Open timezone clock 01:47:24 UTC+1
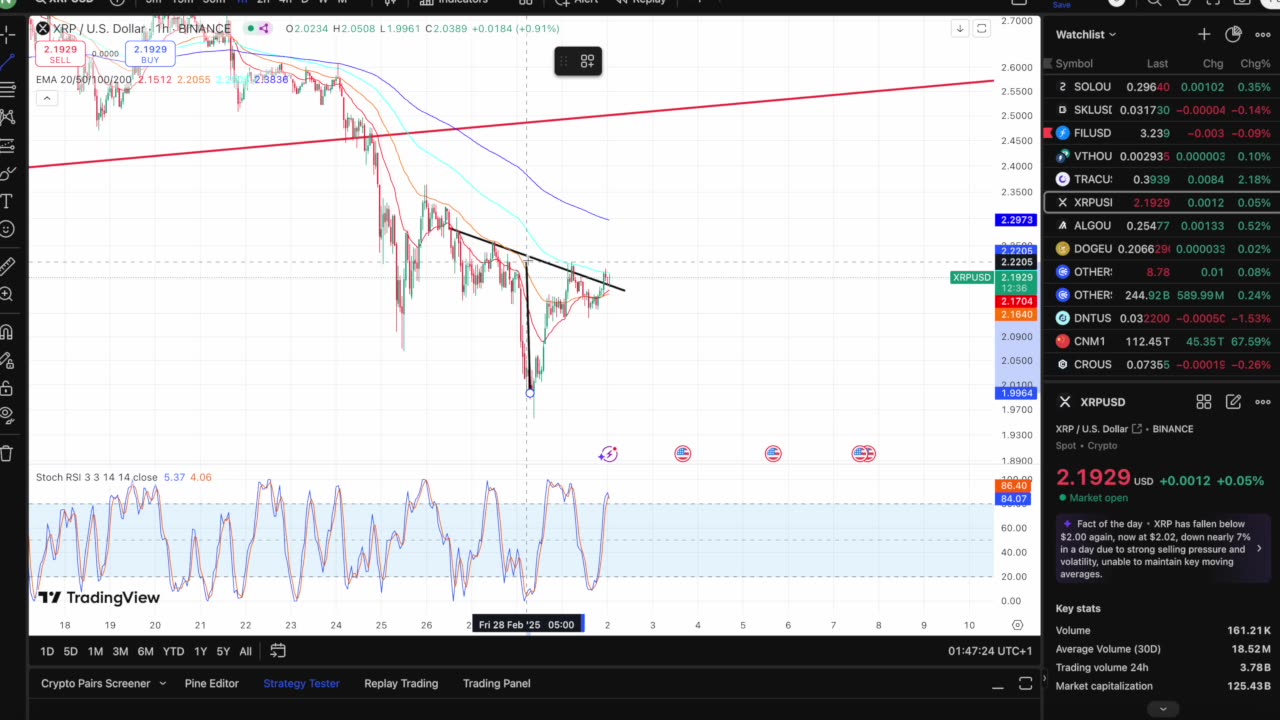 [990, 651]
